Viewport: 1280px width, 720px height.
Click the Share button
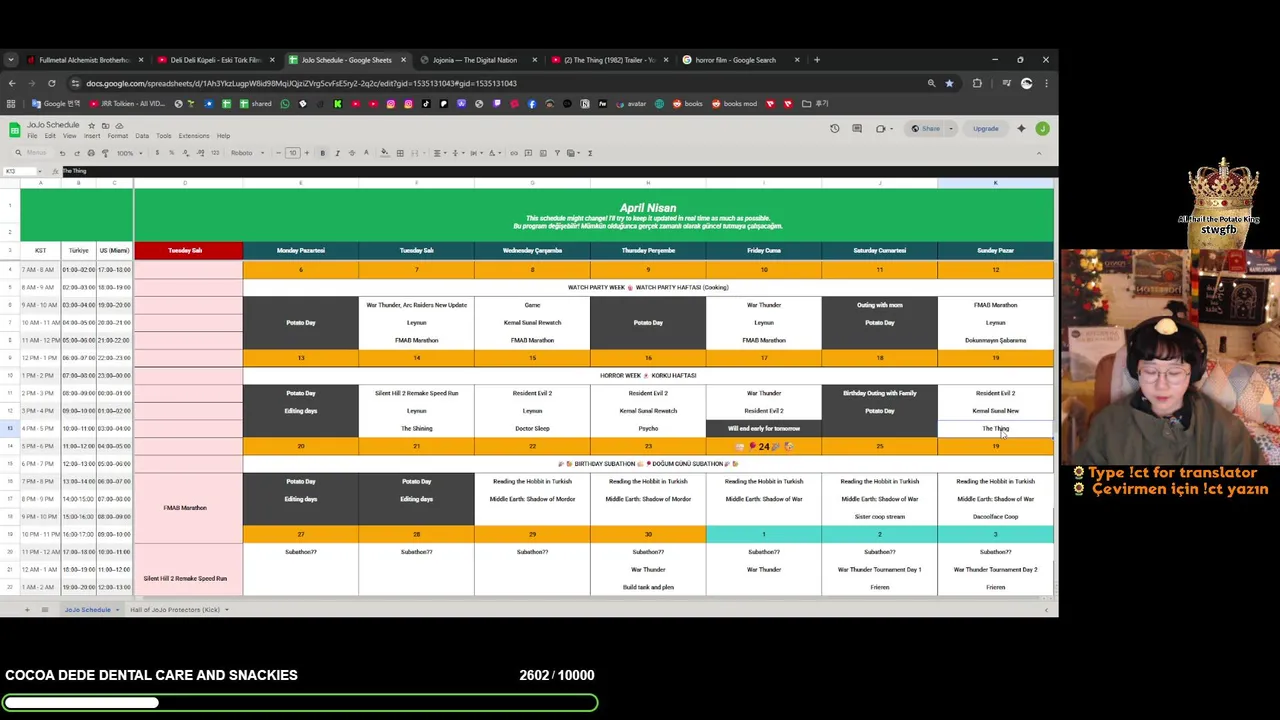[x=925, y=128]
